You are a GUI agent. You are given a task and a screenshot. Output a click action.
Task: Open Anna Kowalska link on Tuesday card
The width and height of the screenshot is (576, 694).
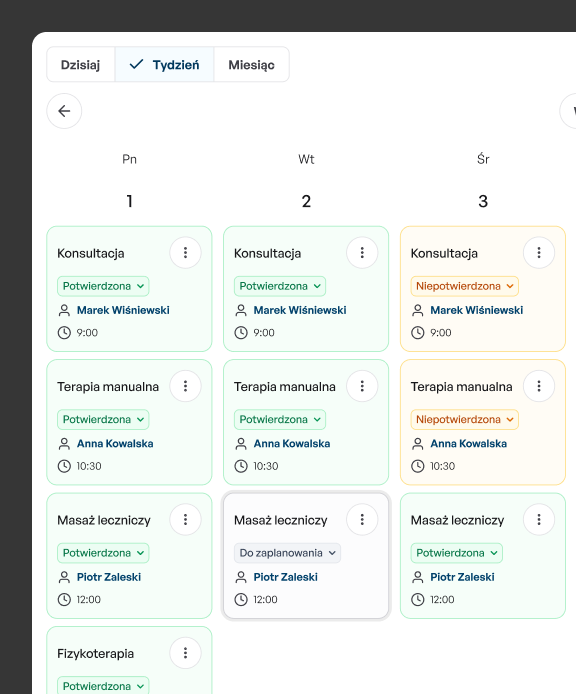(292, 443)
